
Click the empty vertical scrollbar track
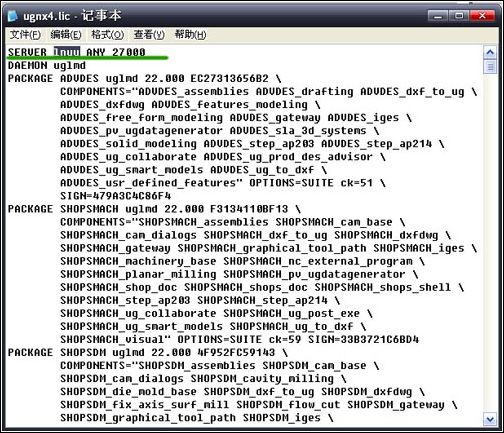(490, 243)
